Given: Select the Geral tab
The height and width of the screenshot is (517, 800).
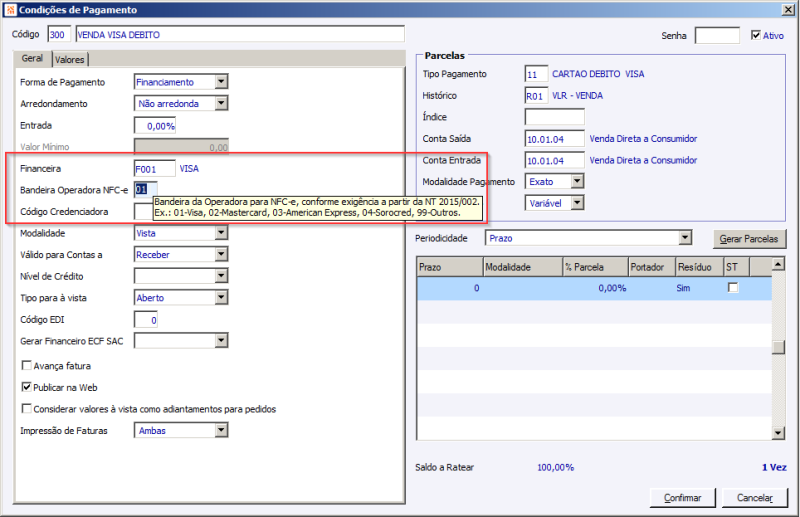Looking at the screenshot, I should tap(32, 58).
